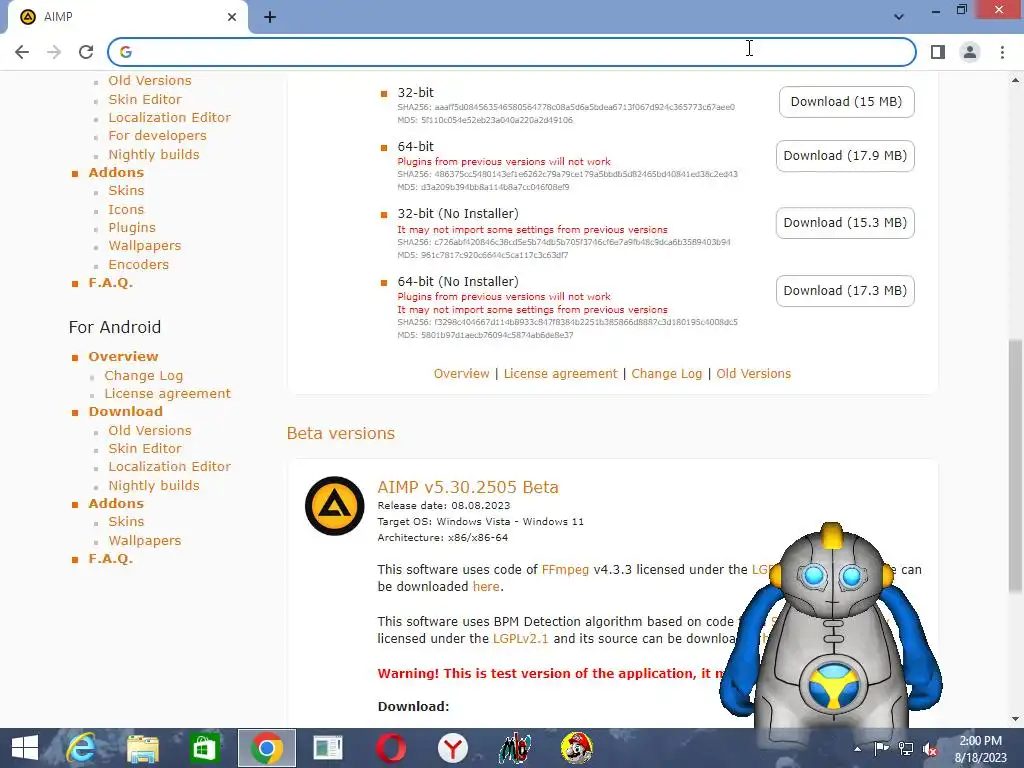Click the Action Center flag icon
The width and height of the screenshot is (1024, 768).
pyautogui.click(x=881, y=748)
